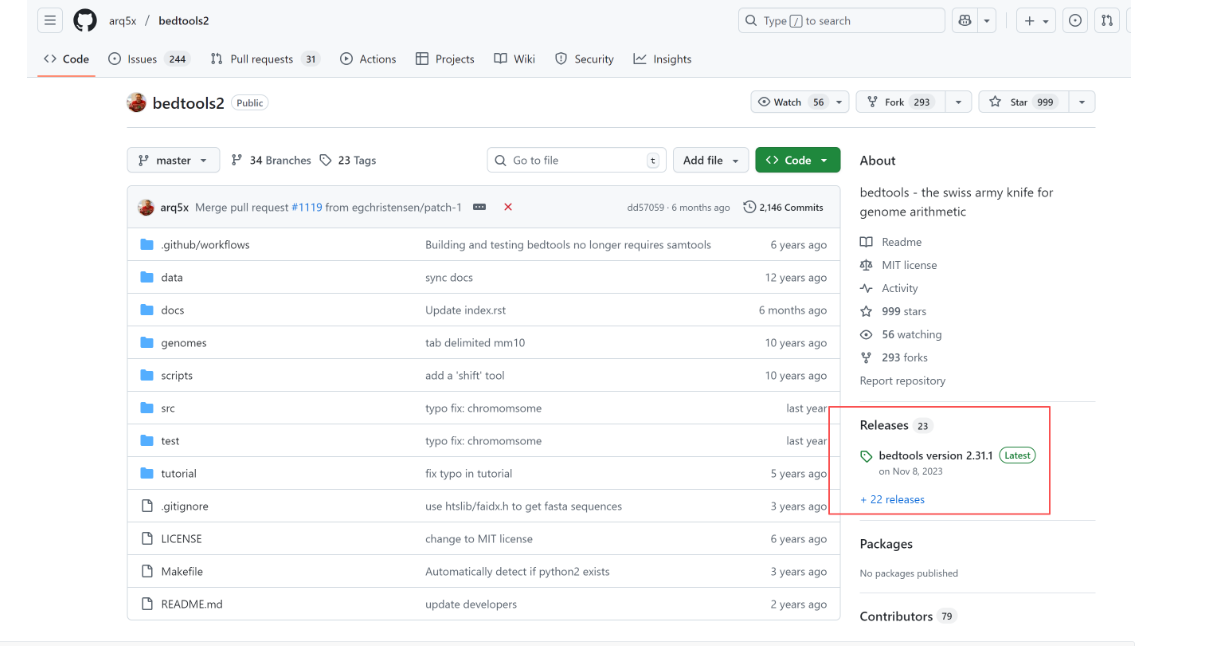Switch to the Wiki tab
Image resolution: width=1222 pixels, height=646 pixels.
[x=515, y=59]
